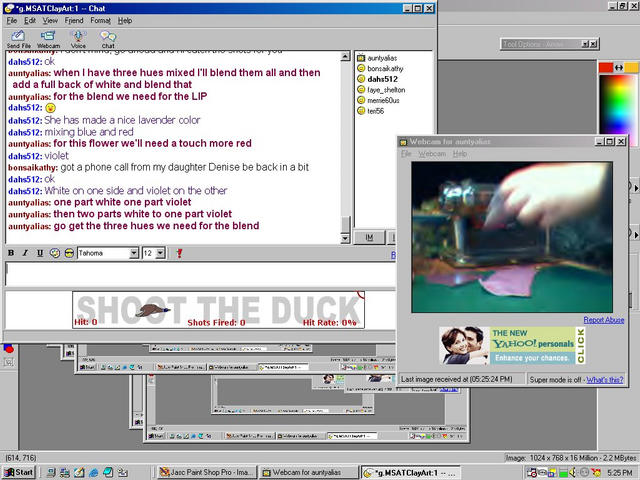The height and width of the screenshot is (480, 640).
Task: Open the text color palette icon
Action: pyautogui.click(x=55, y=253)
